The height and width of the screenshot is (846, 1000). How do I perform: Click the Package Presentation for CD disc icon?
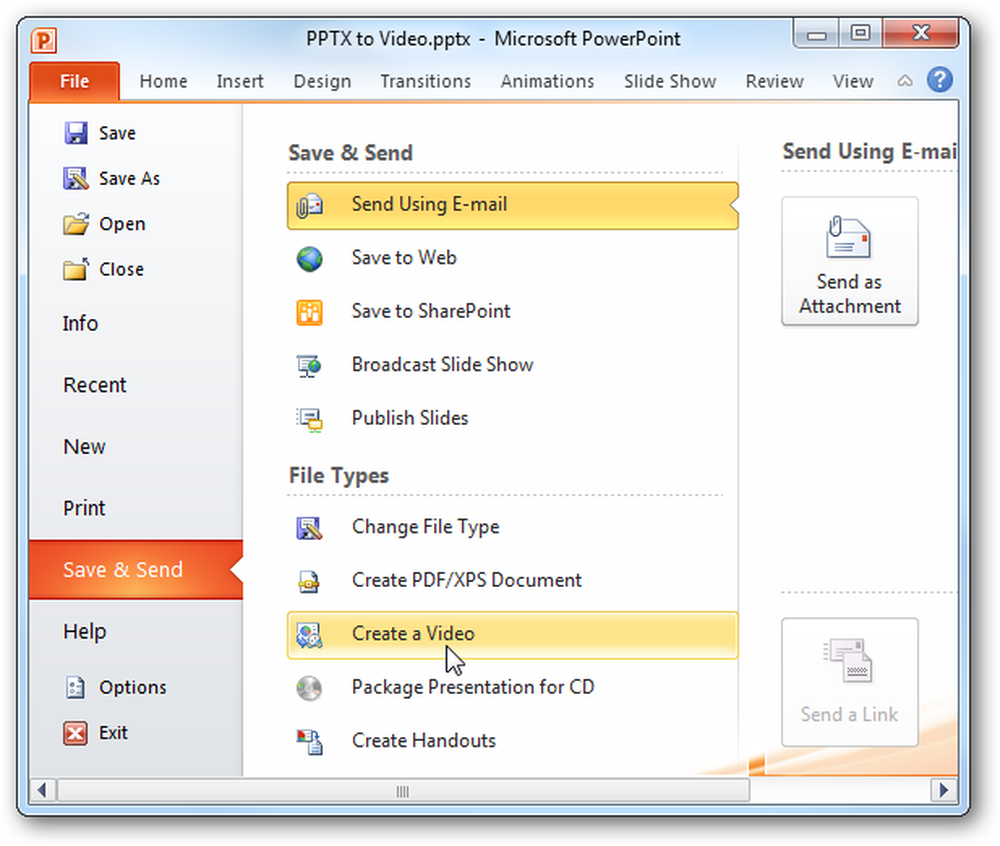[x=309, y=689]
